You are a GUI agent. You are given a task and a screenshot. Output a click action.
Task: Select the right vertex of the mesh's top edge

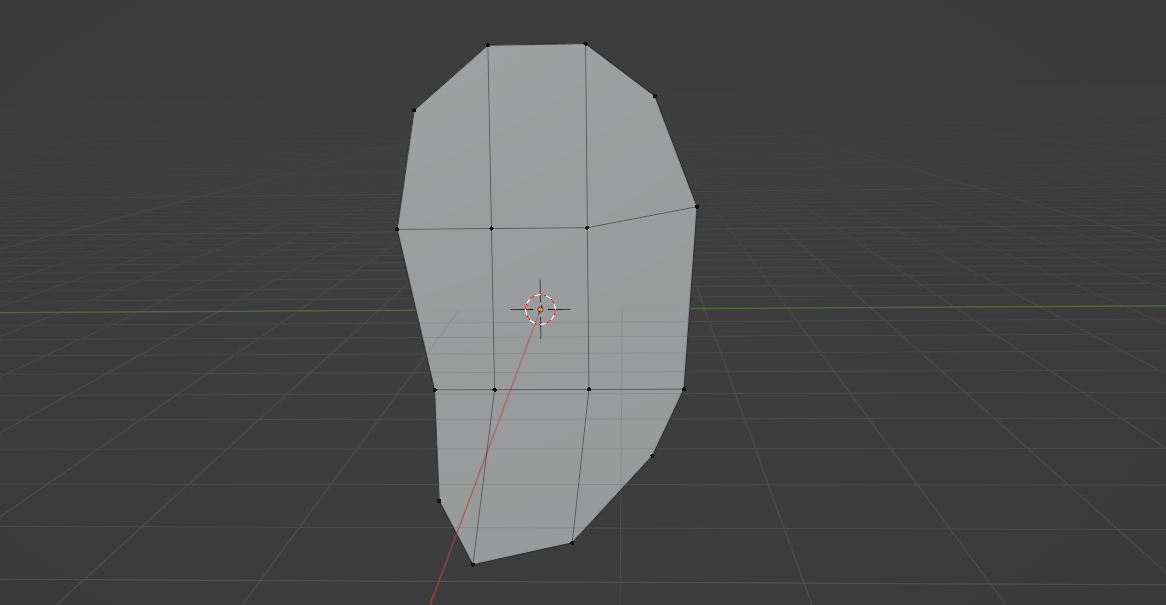pyautogui.click(x=585, y=44)
